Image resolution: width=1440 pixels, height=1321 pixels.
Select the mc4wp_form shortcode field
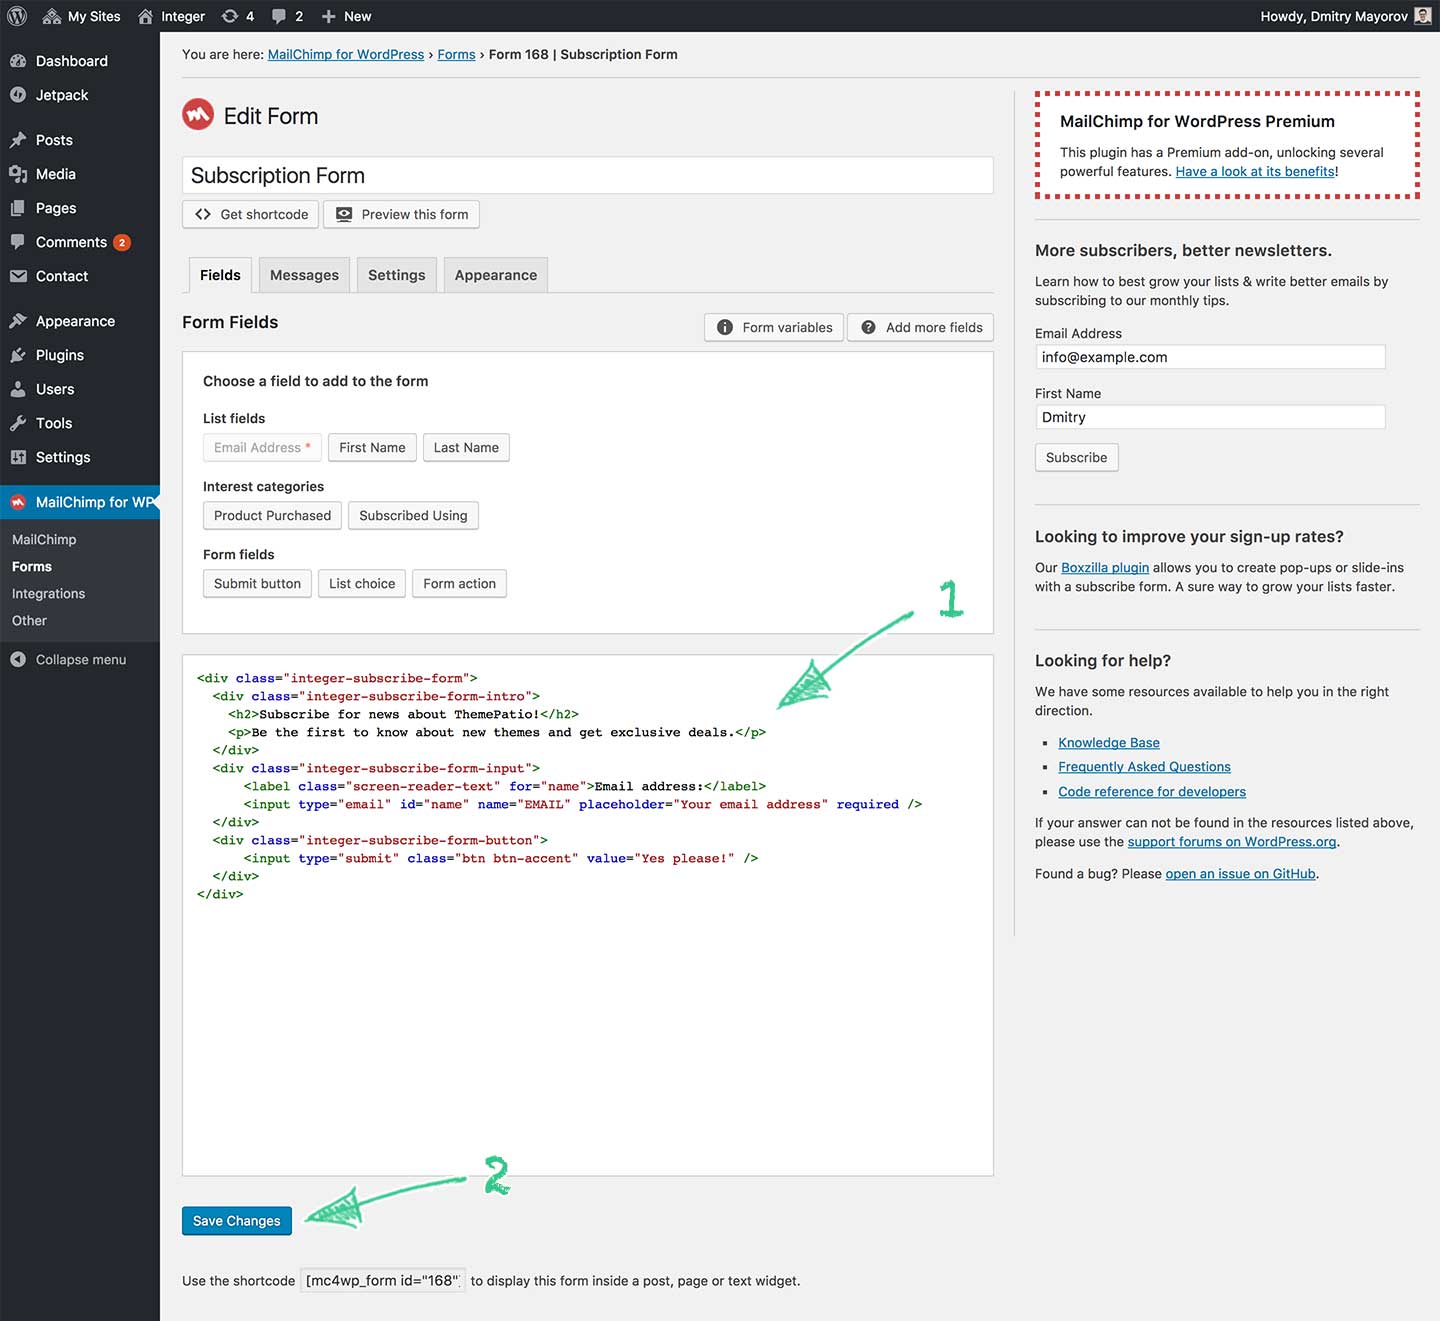pyautogui.click(x=382, y=1280)
